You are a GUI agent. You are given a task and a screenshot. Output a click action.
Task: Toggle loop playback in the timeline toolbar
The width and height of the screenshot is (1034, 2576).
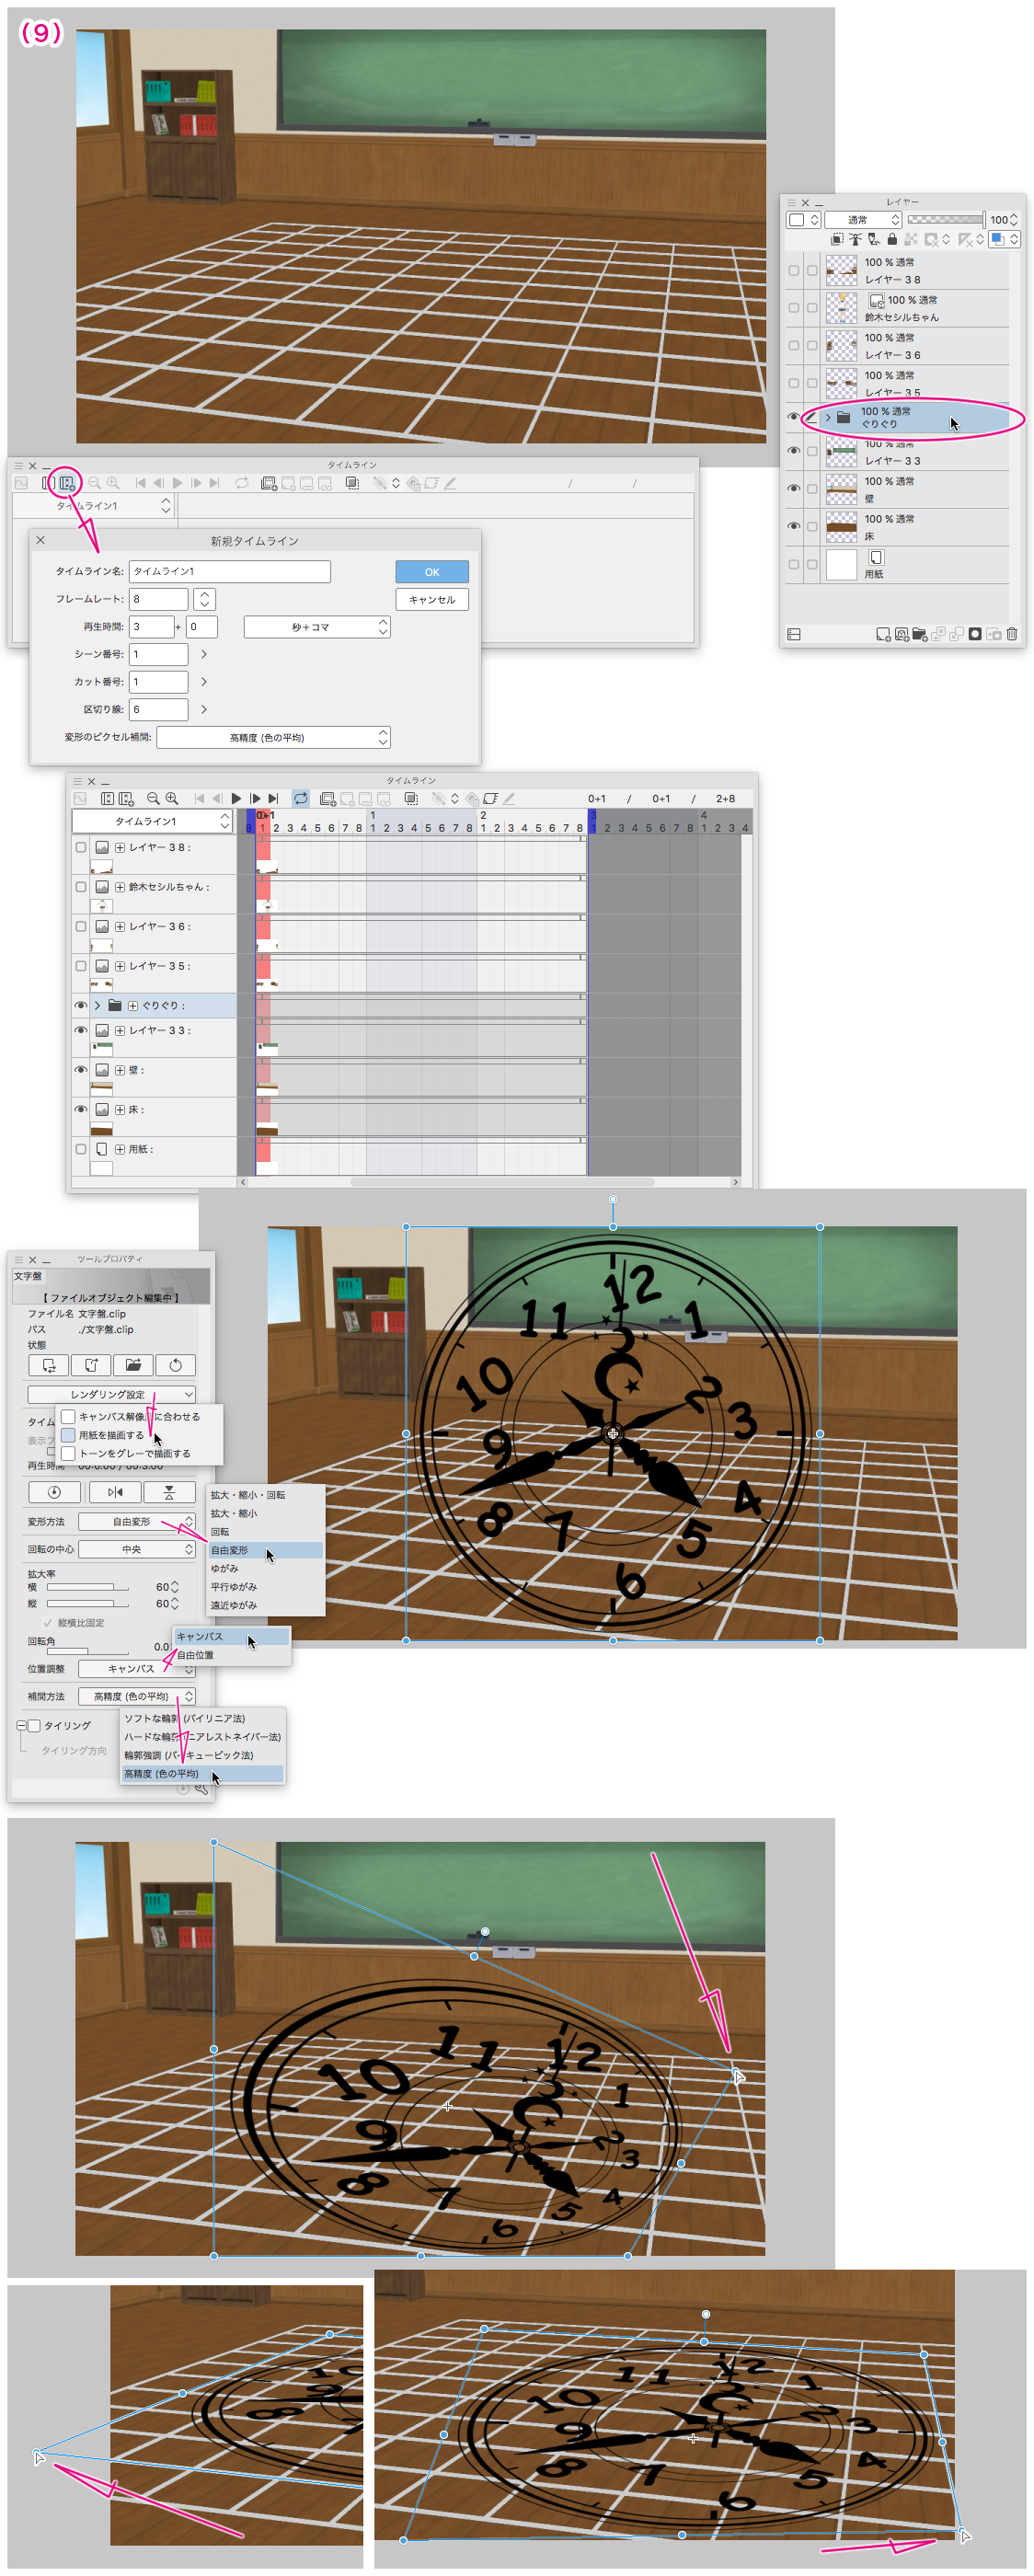click(301, 798)
